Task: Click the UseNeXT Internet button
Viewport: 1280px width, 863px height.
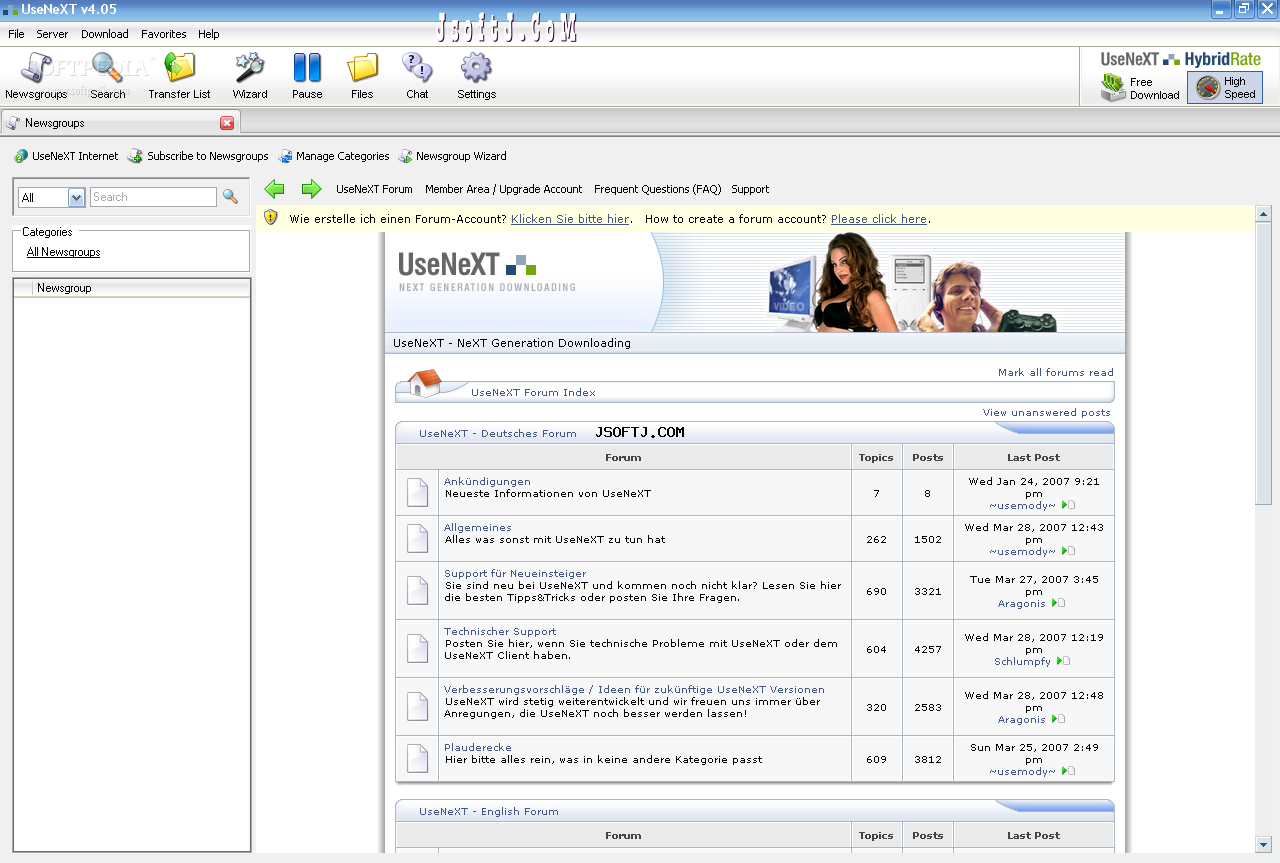Action: 66,156
